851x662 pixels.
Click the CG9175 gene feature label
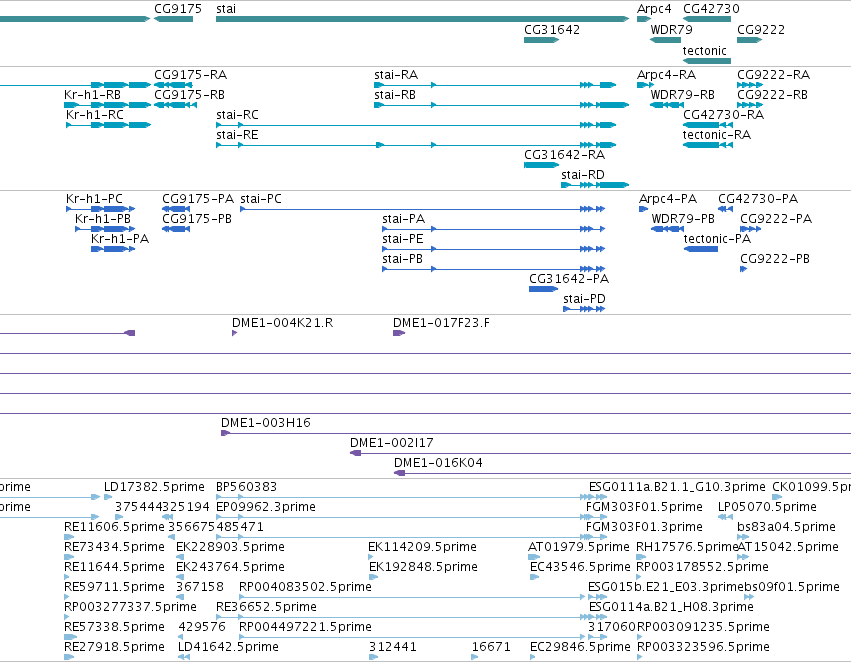178,9
